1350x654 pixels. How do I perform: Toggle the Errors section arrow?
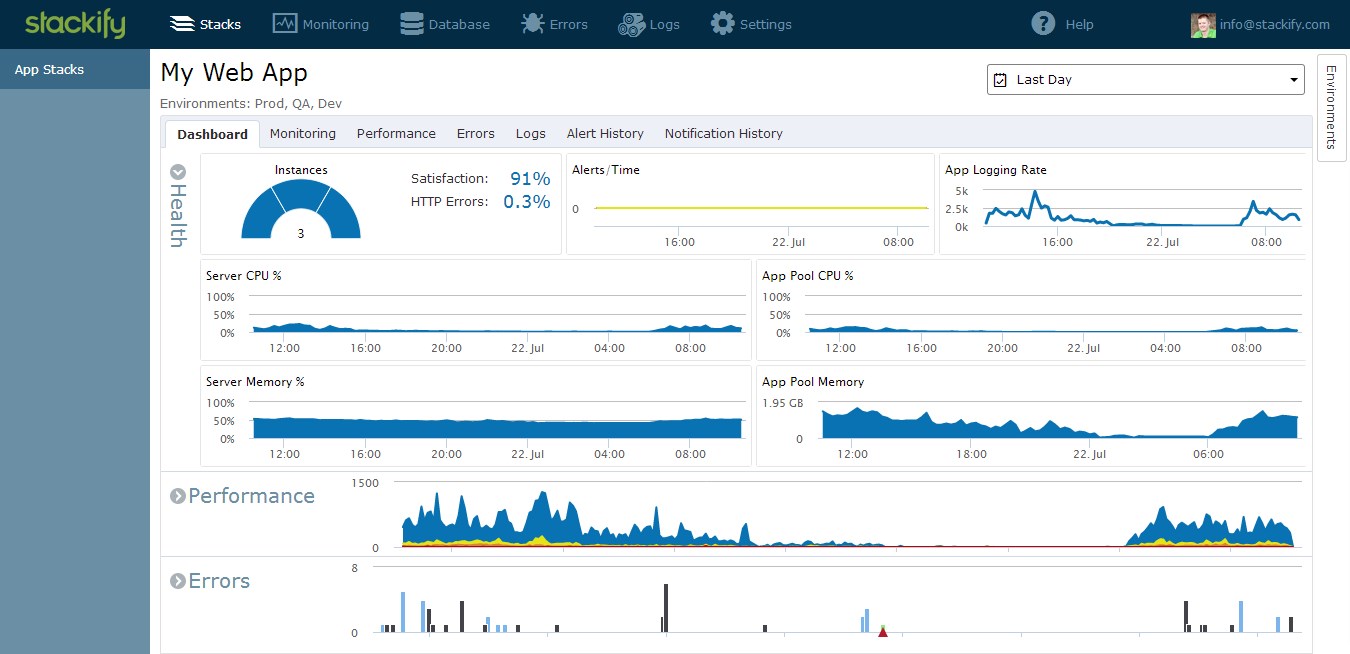pos(178,581)
